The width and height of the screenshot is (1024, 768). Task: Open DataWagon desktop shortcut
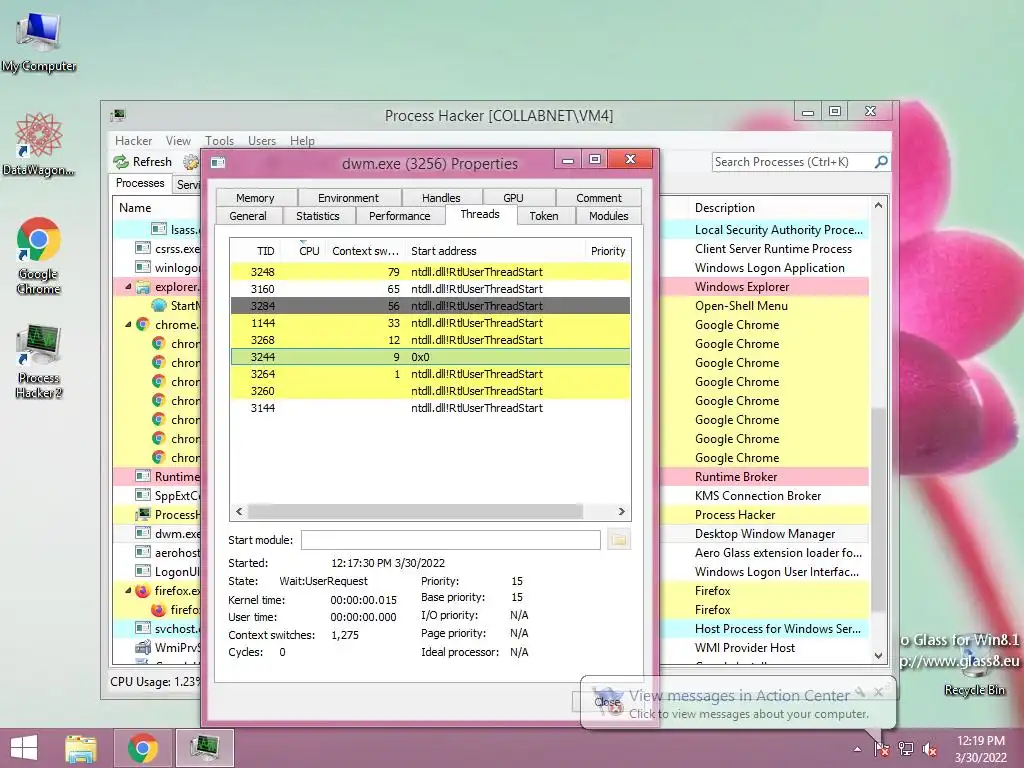(39, 144)
